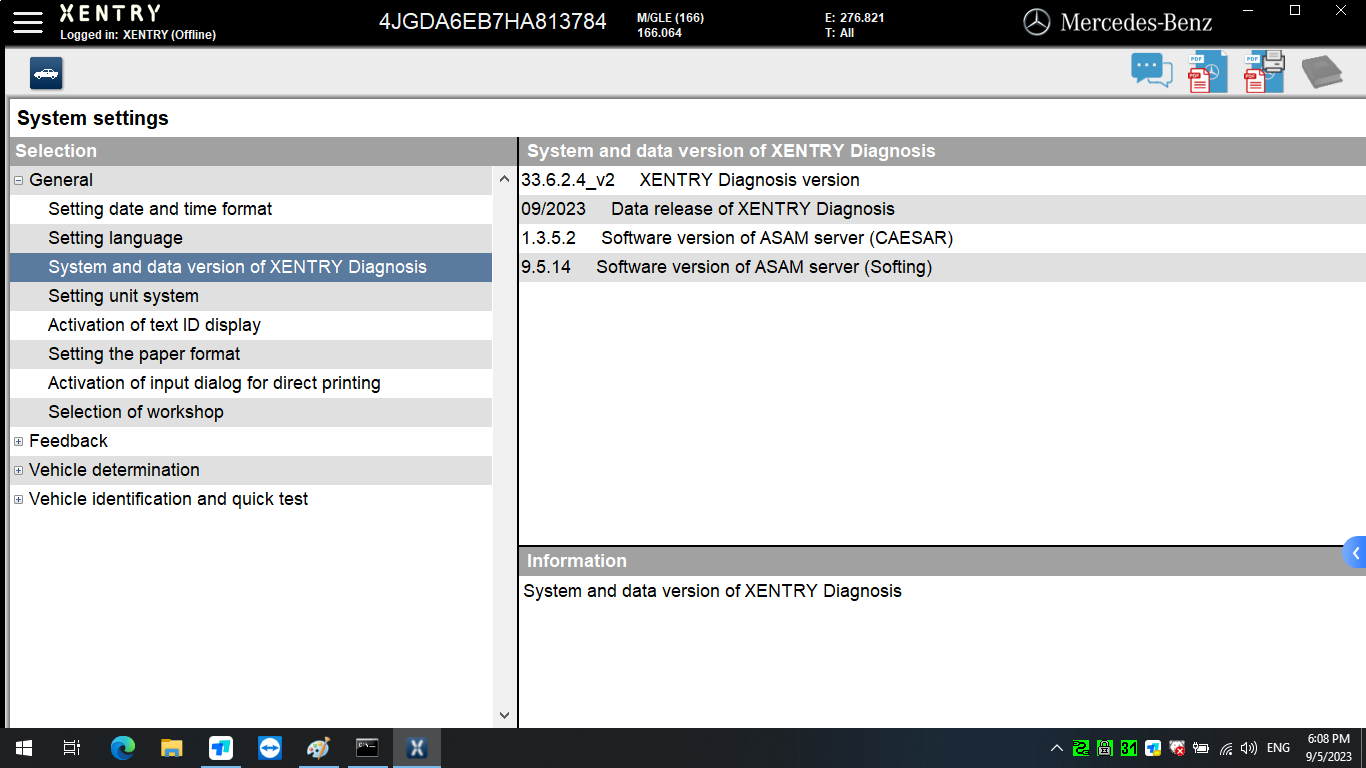Image resolution: width=1366 pixels, height=768 pixels.
Task: Open the support messages chat icon
Action: 1151,70
